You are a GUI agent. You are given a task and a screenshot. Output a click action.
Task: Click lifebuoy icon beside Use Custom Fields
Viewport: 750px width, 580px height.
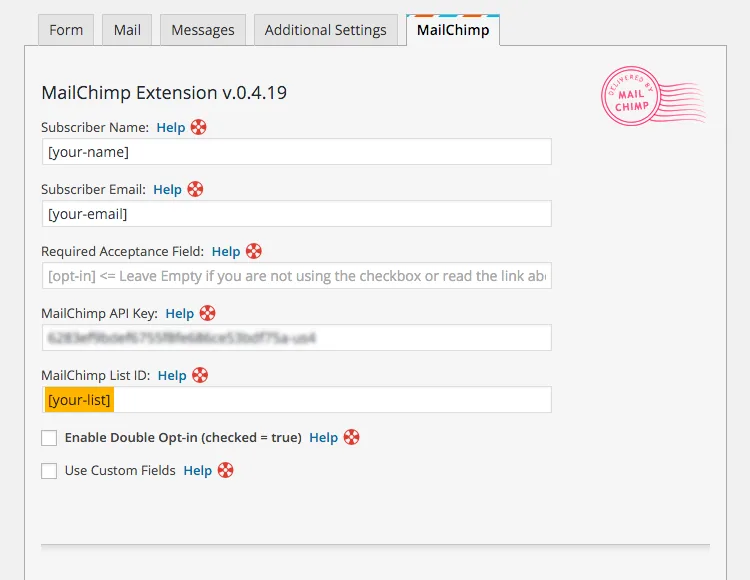point(225,470)
